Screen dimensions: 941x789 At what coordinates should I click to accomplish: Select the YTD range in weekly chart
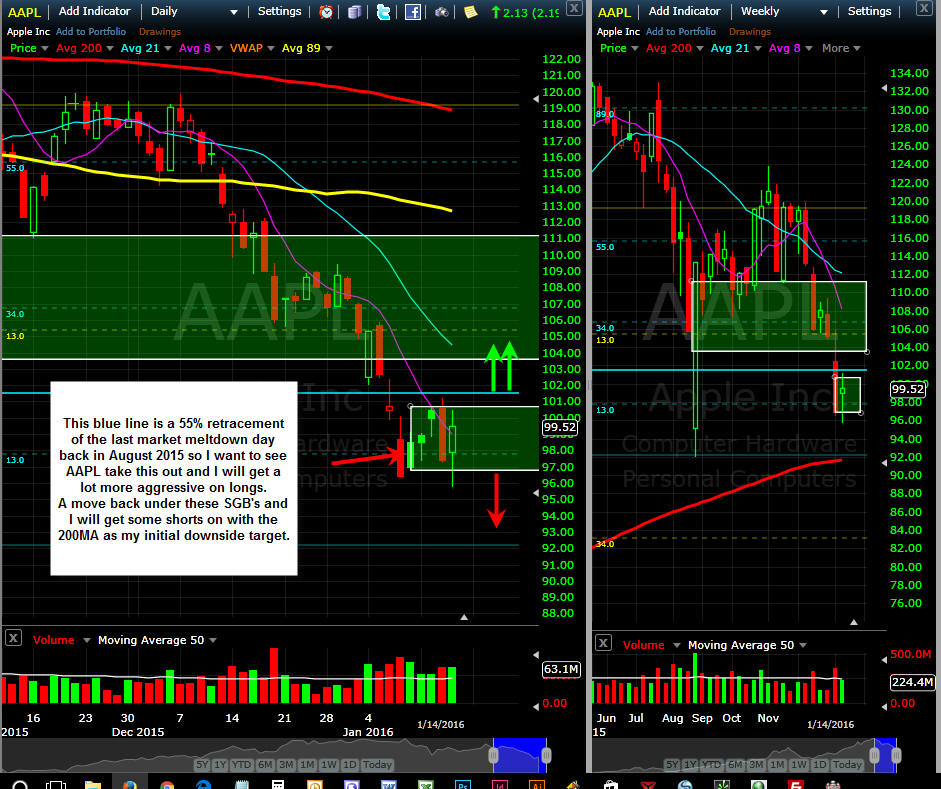pos(711,764)
